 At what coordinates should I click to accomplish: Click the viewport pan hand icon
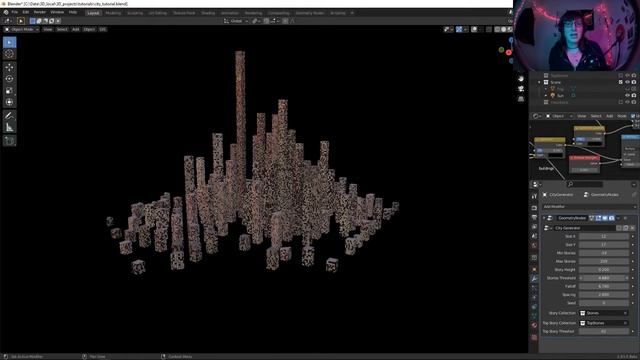tap(521, 78)
